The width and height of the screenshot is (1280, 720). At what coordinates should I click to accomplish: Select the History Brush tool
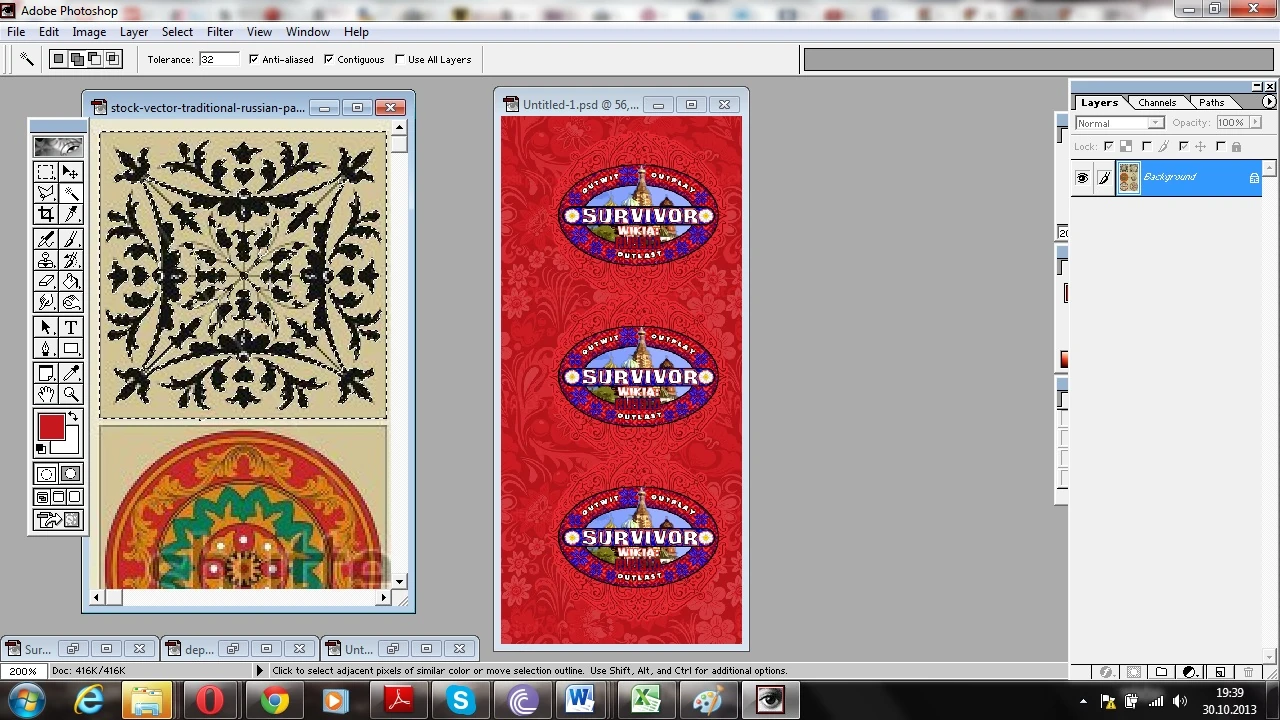[x=71, y=260]
